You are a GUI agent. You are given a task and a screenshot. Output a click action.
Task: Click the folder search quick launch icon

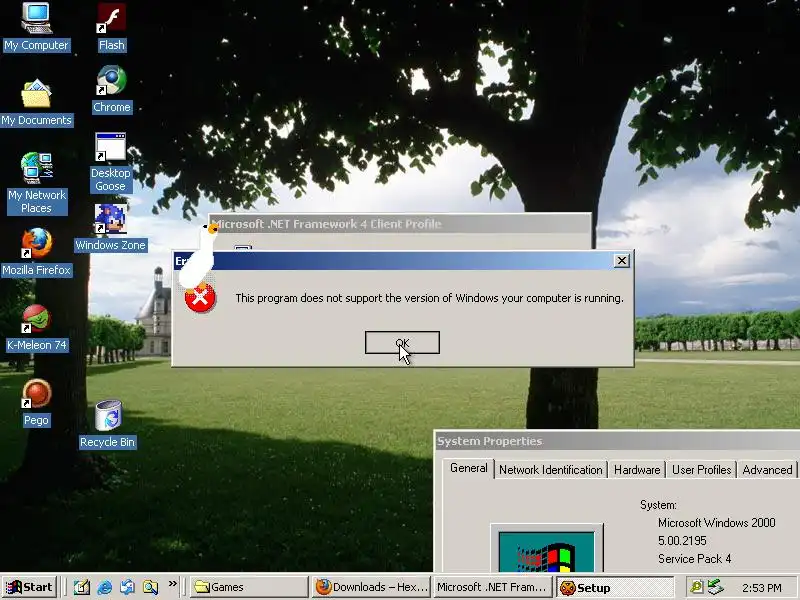coord(150,587)
